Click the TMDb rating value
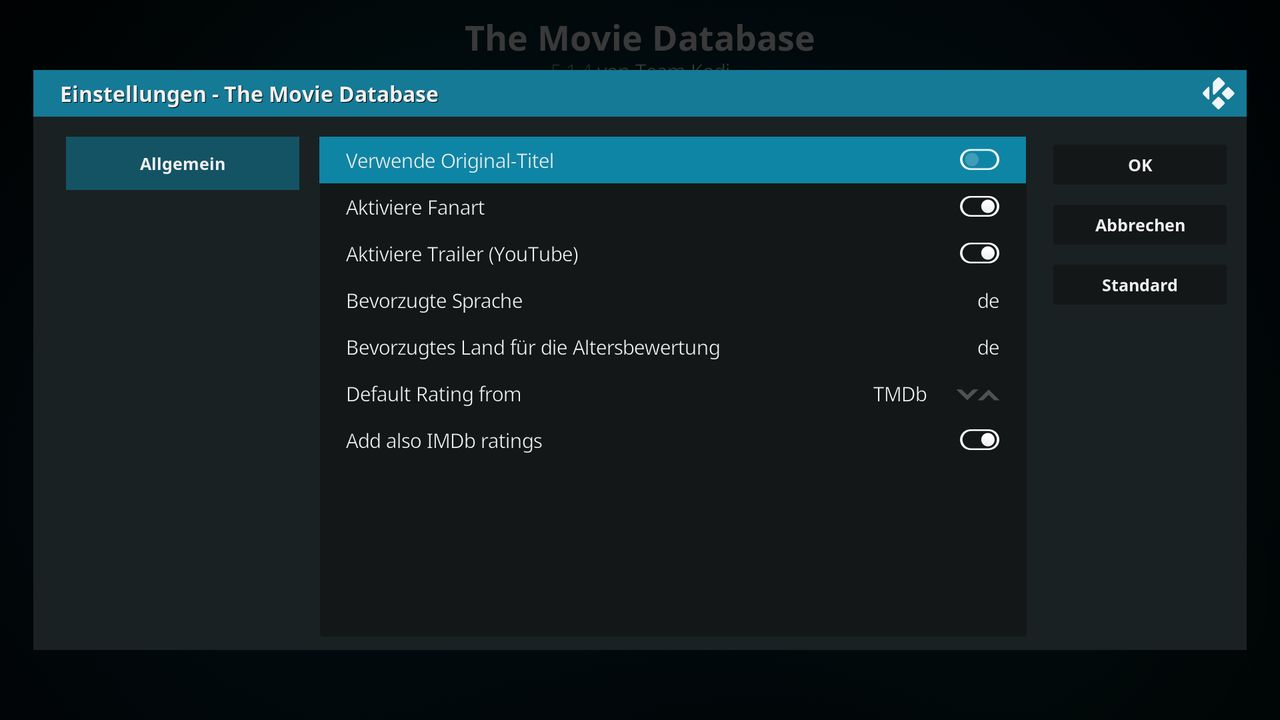Screen dimensions: 1280x720 point(900,394)
